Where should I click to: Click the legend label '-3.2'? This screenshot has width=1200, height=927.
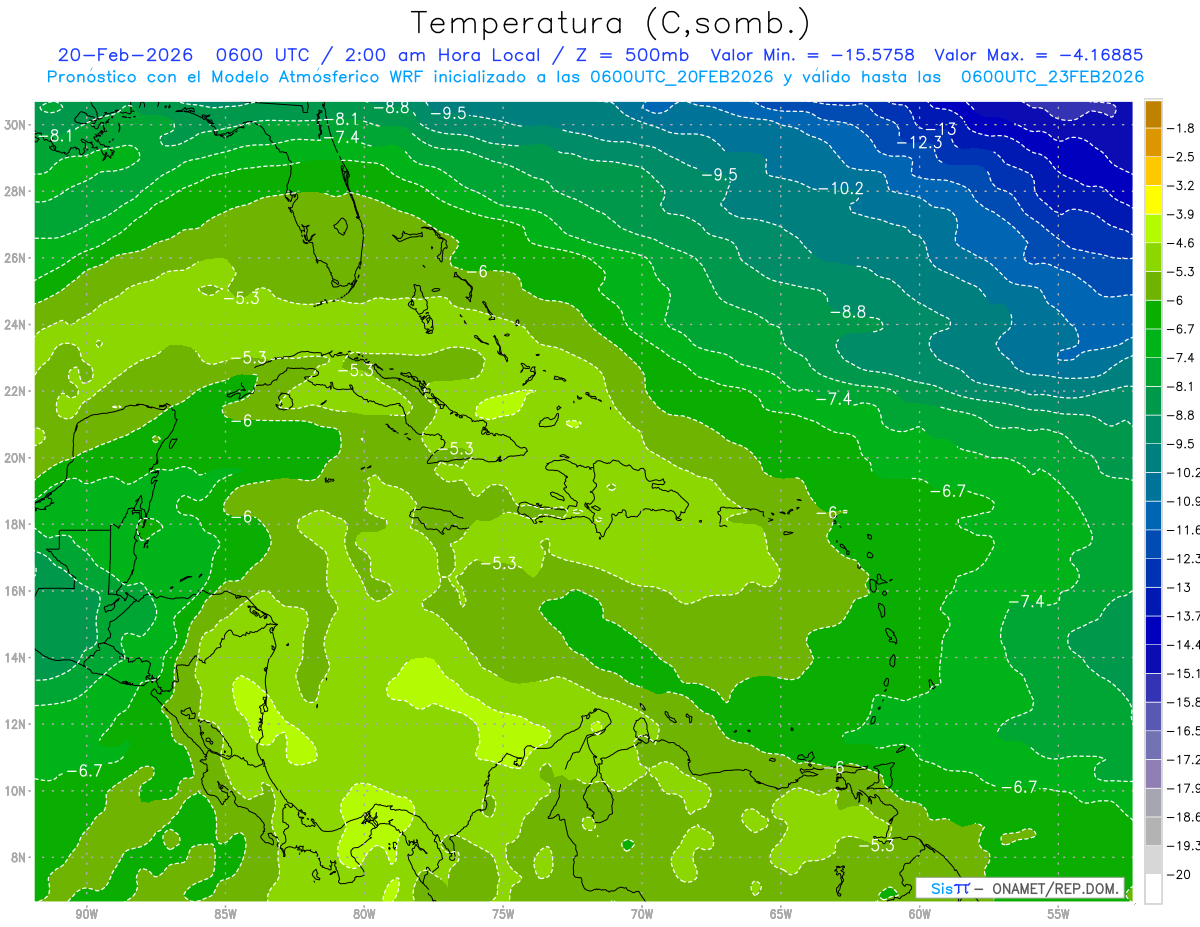1182,186
